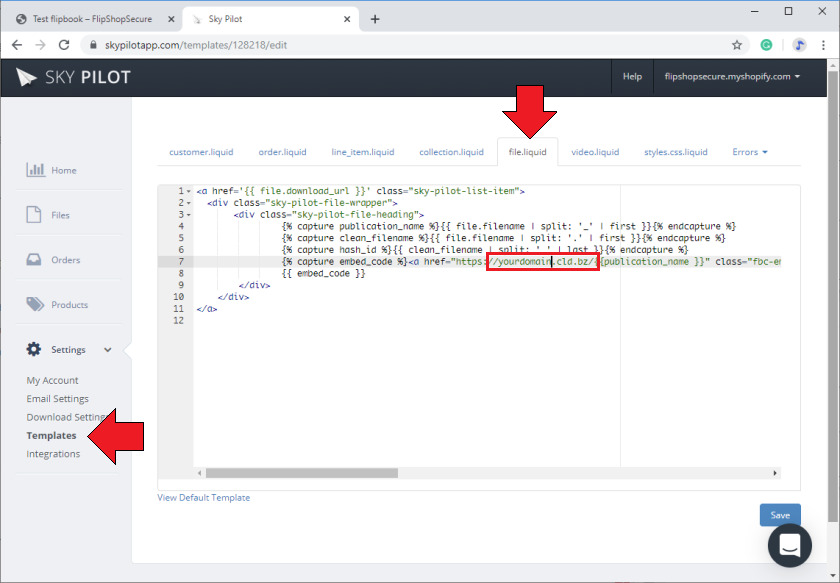View site padlock security info
The image size is (840, 583).
[93, 45]
